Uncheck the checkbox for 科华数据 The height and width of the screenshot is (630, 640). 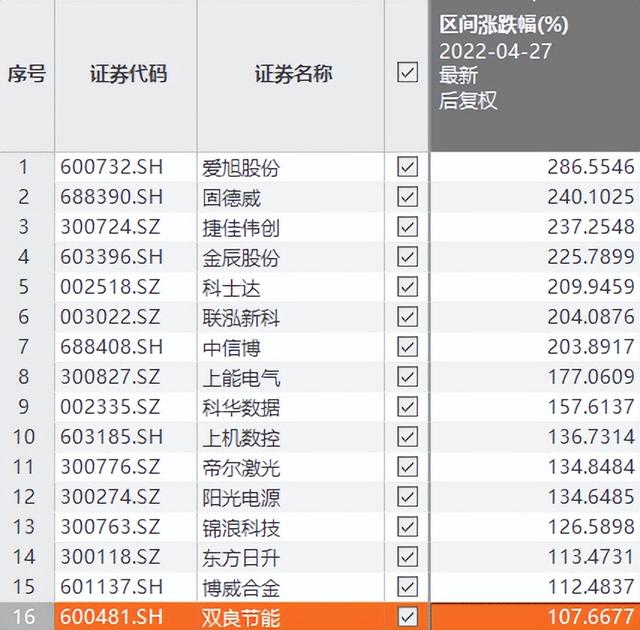coord(407,407)
